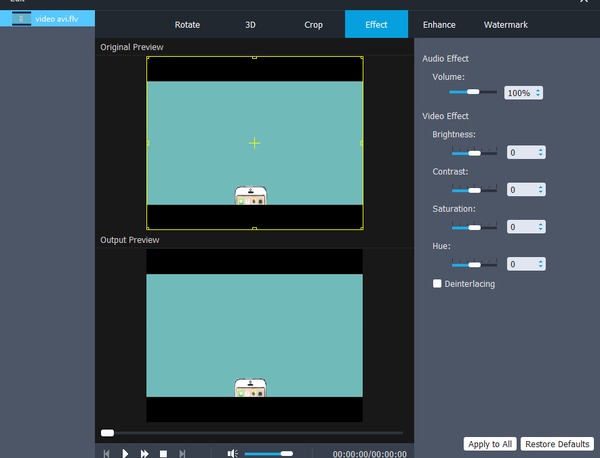Open the Watermark tab
Screen dimensions: 600x458
click(x=505, y=24)
